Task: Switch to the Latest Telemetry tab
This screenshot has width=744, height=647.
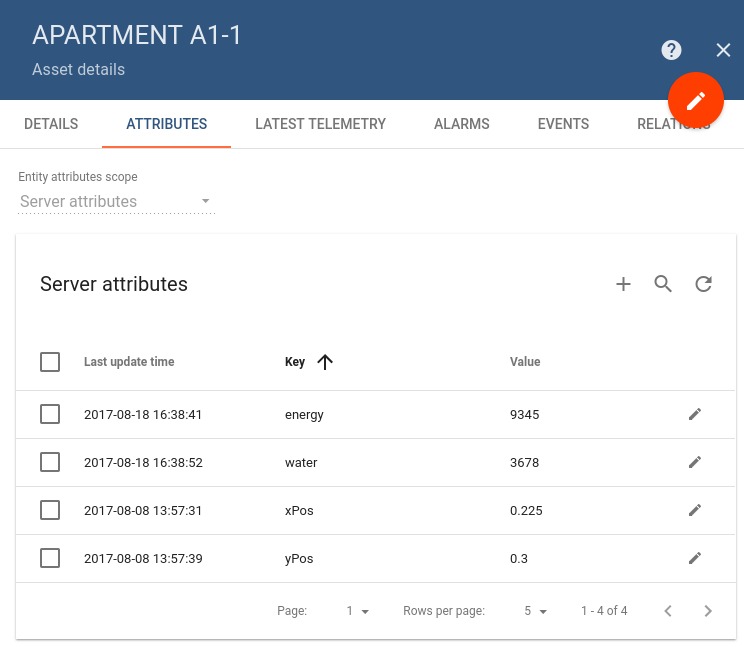Action: (x=320, y=124)
